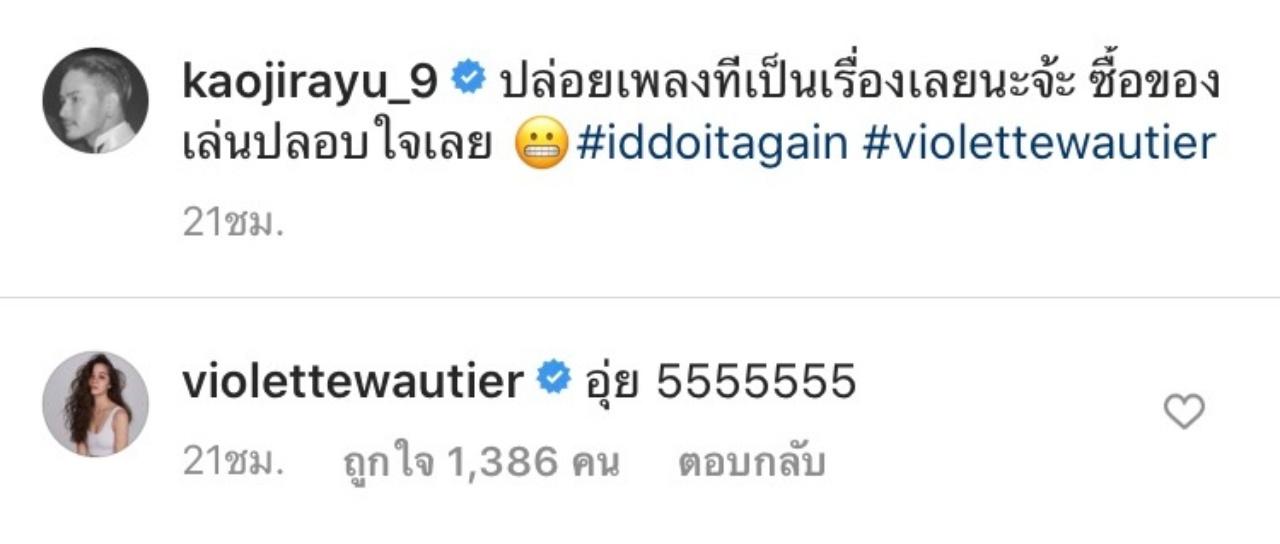
Task: View who liked via ถูกใจ 1,386 คน
Action: [x=482, y=462]
